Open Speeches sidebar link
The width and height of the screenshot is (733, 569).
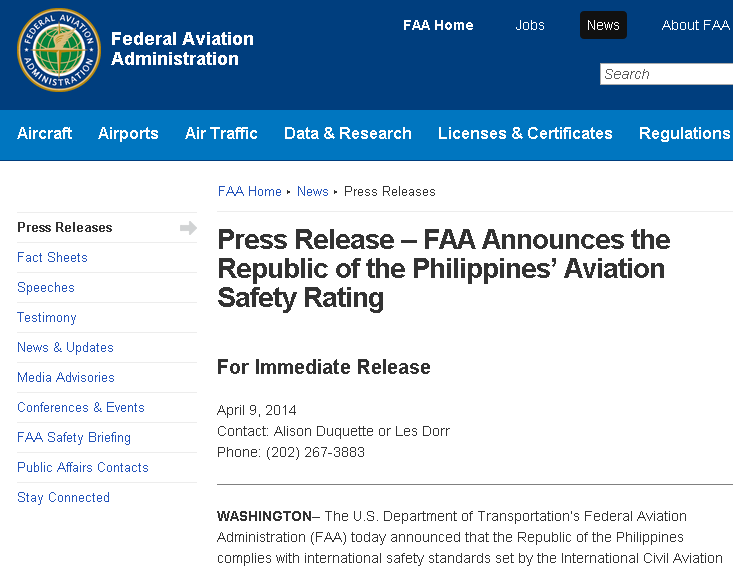pos(46,288)
